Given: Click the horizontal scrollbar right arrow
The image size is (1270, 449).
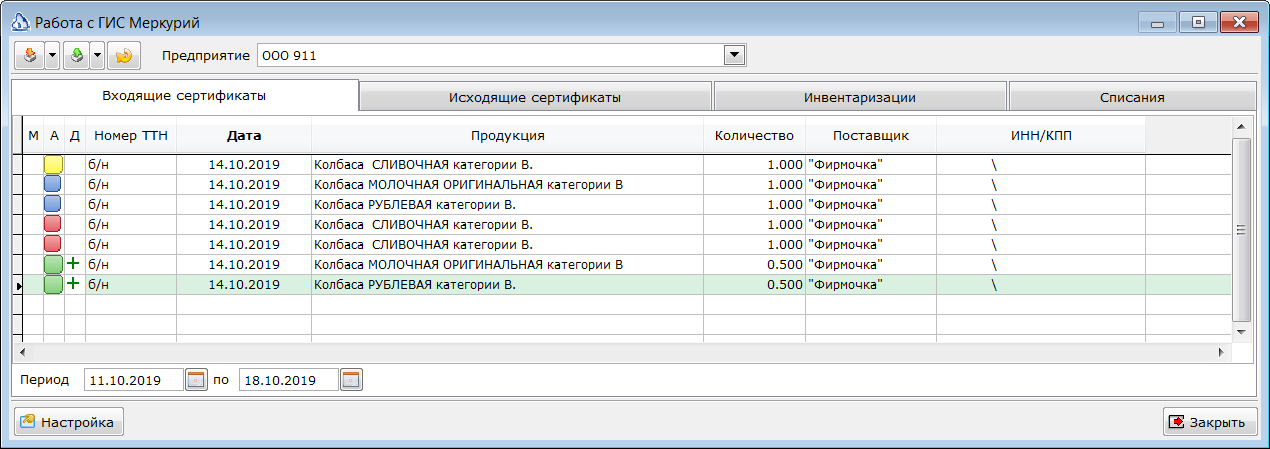Looking at the screenshot, I should coord(1221,352).
